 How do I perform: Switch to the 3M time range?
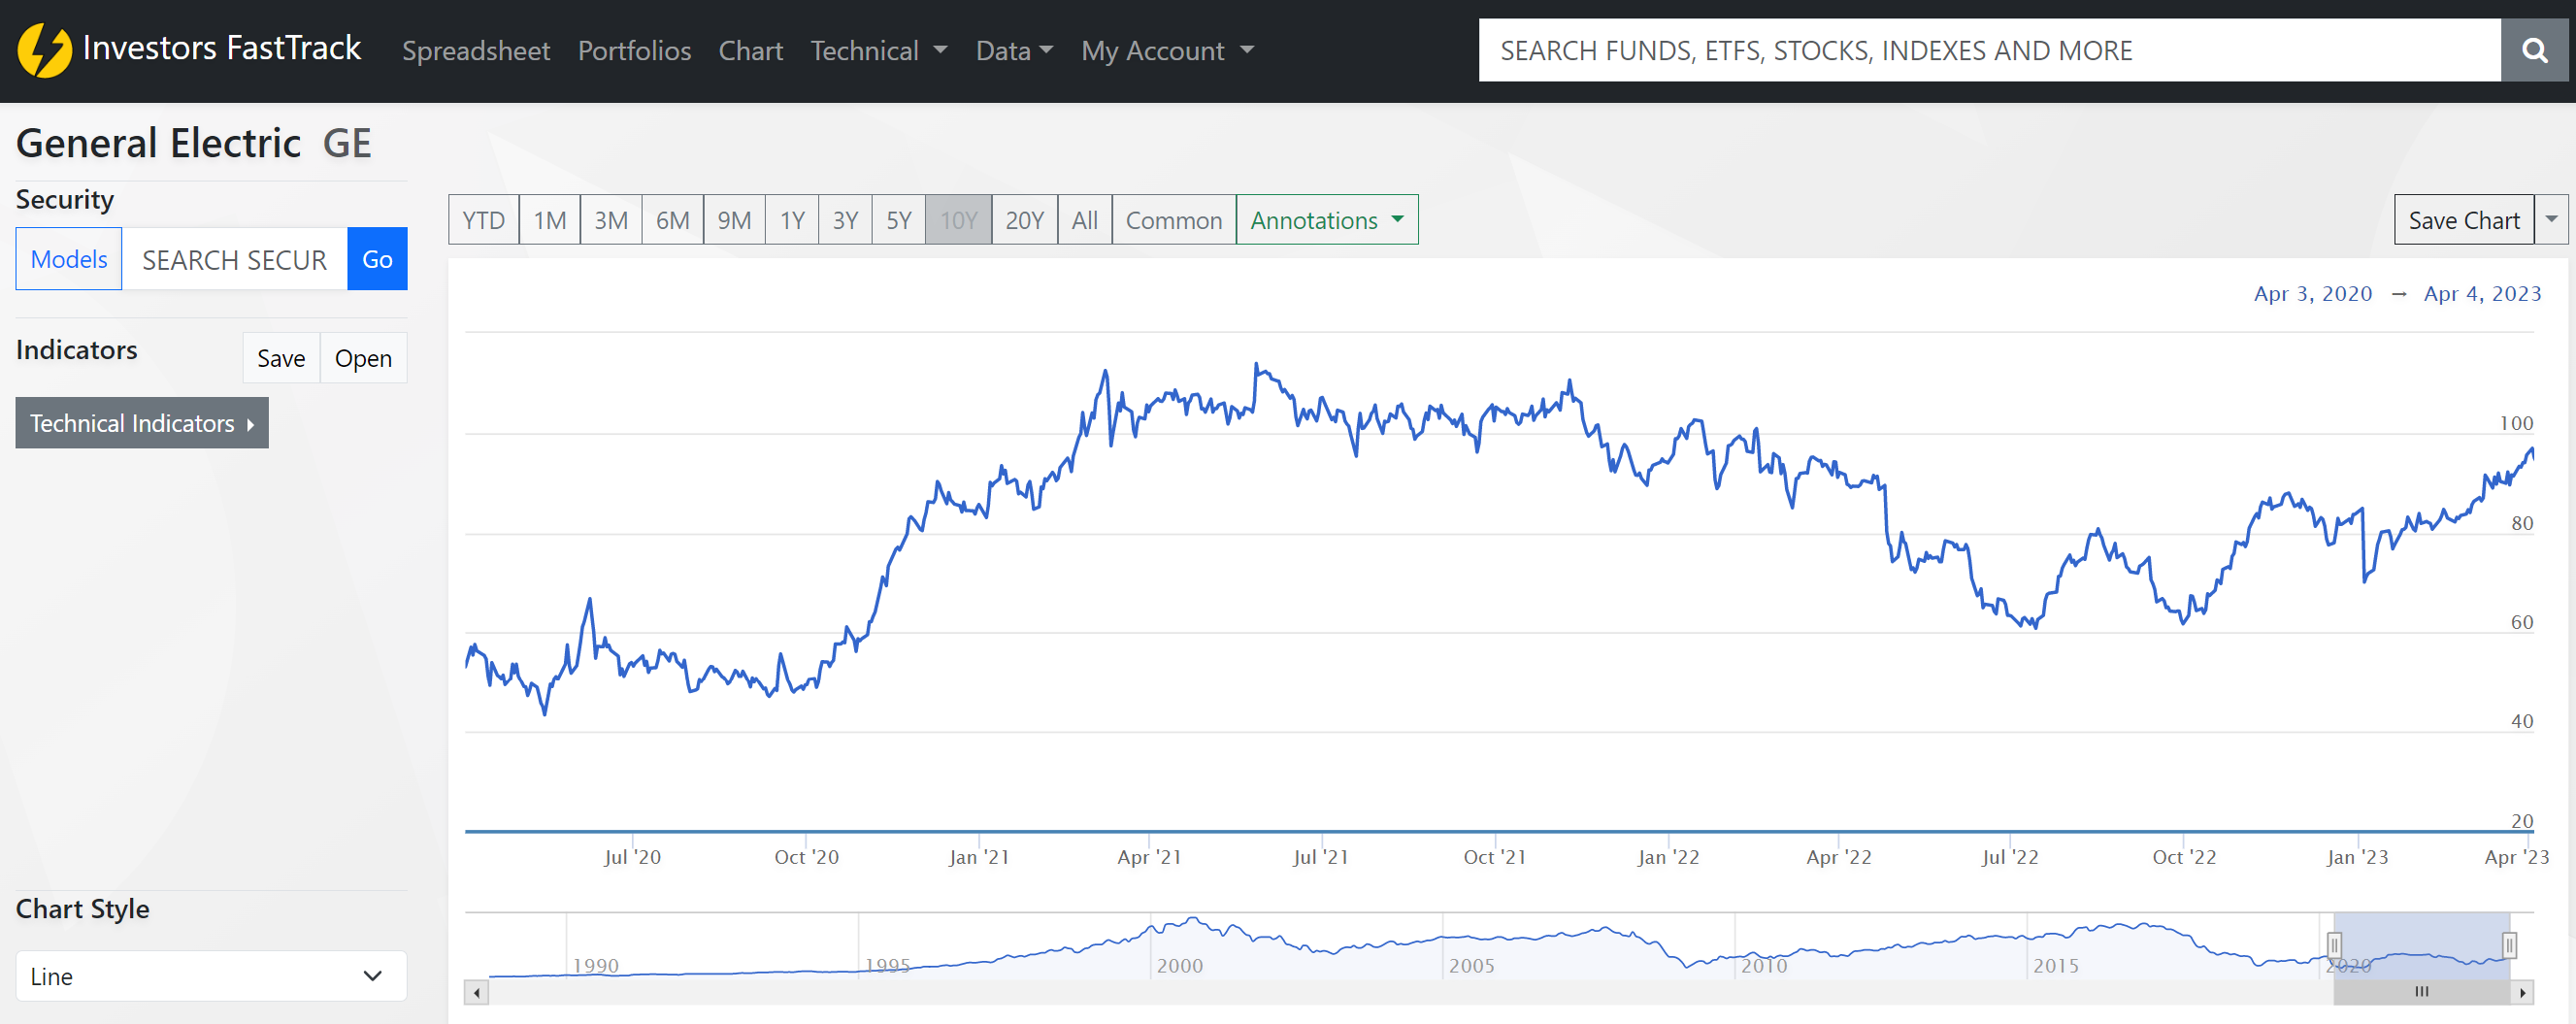coord(611,220)
